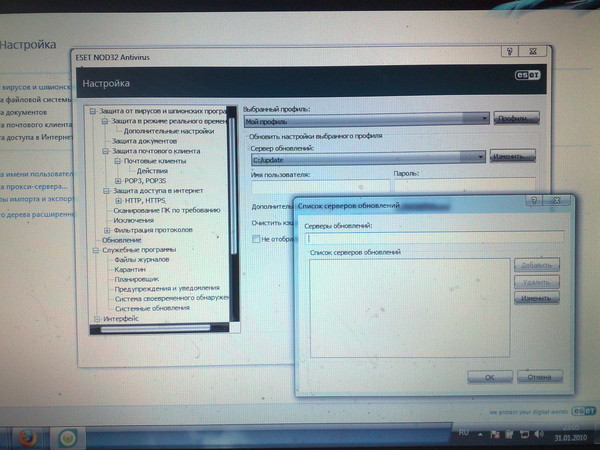Click 'о дерева расширенн...' link in background window
The height and width of the screenshot is (450, 600).
click(37, 215)
